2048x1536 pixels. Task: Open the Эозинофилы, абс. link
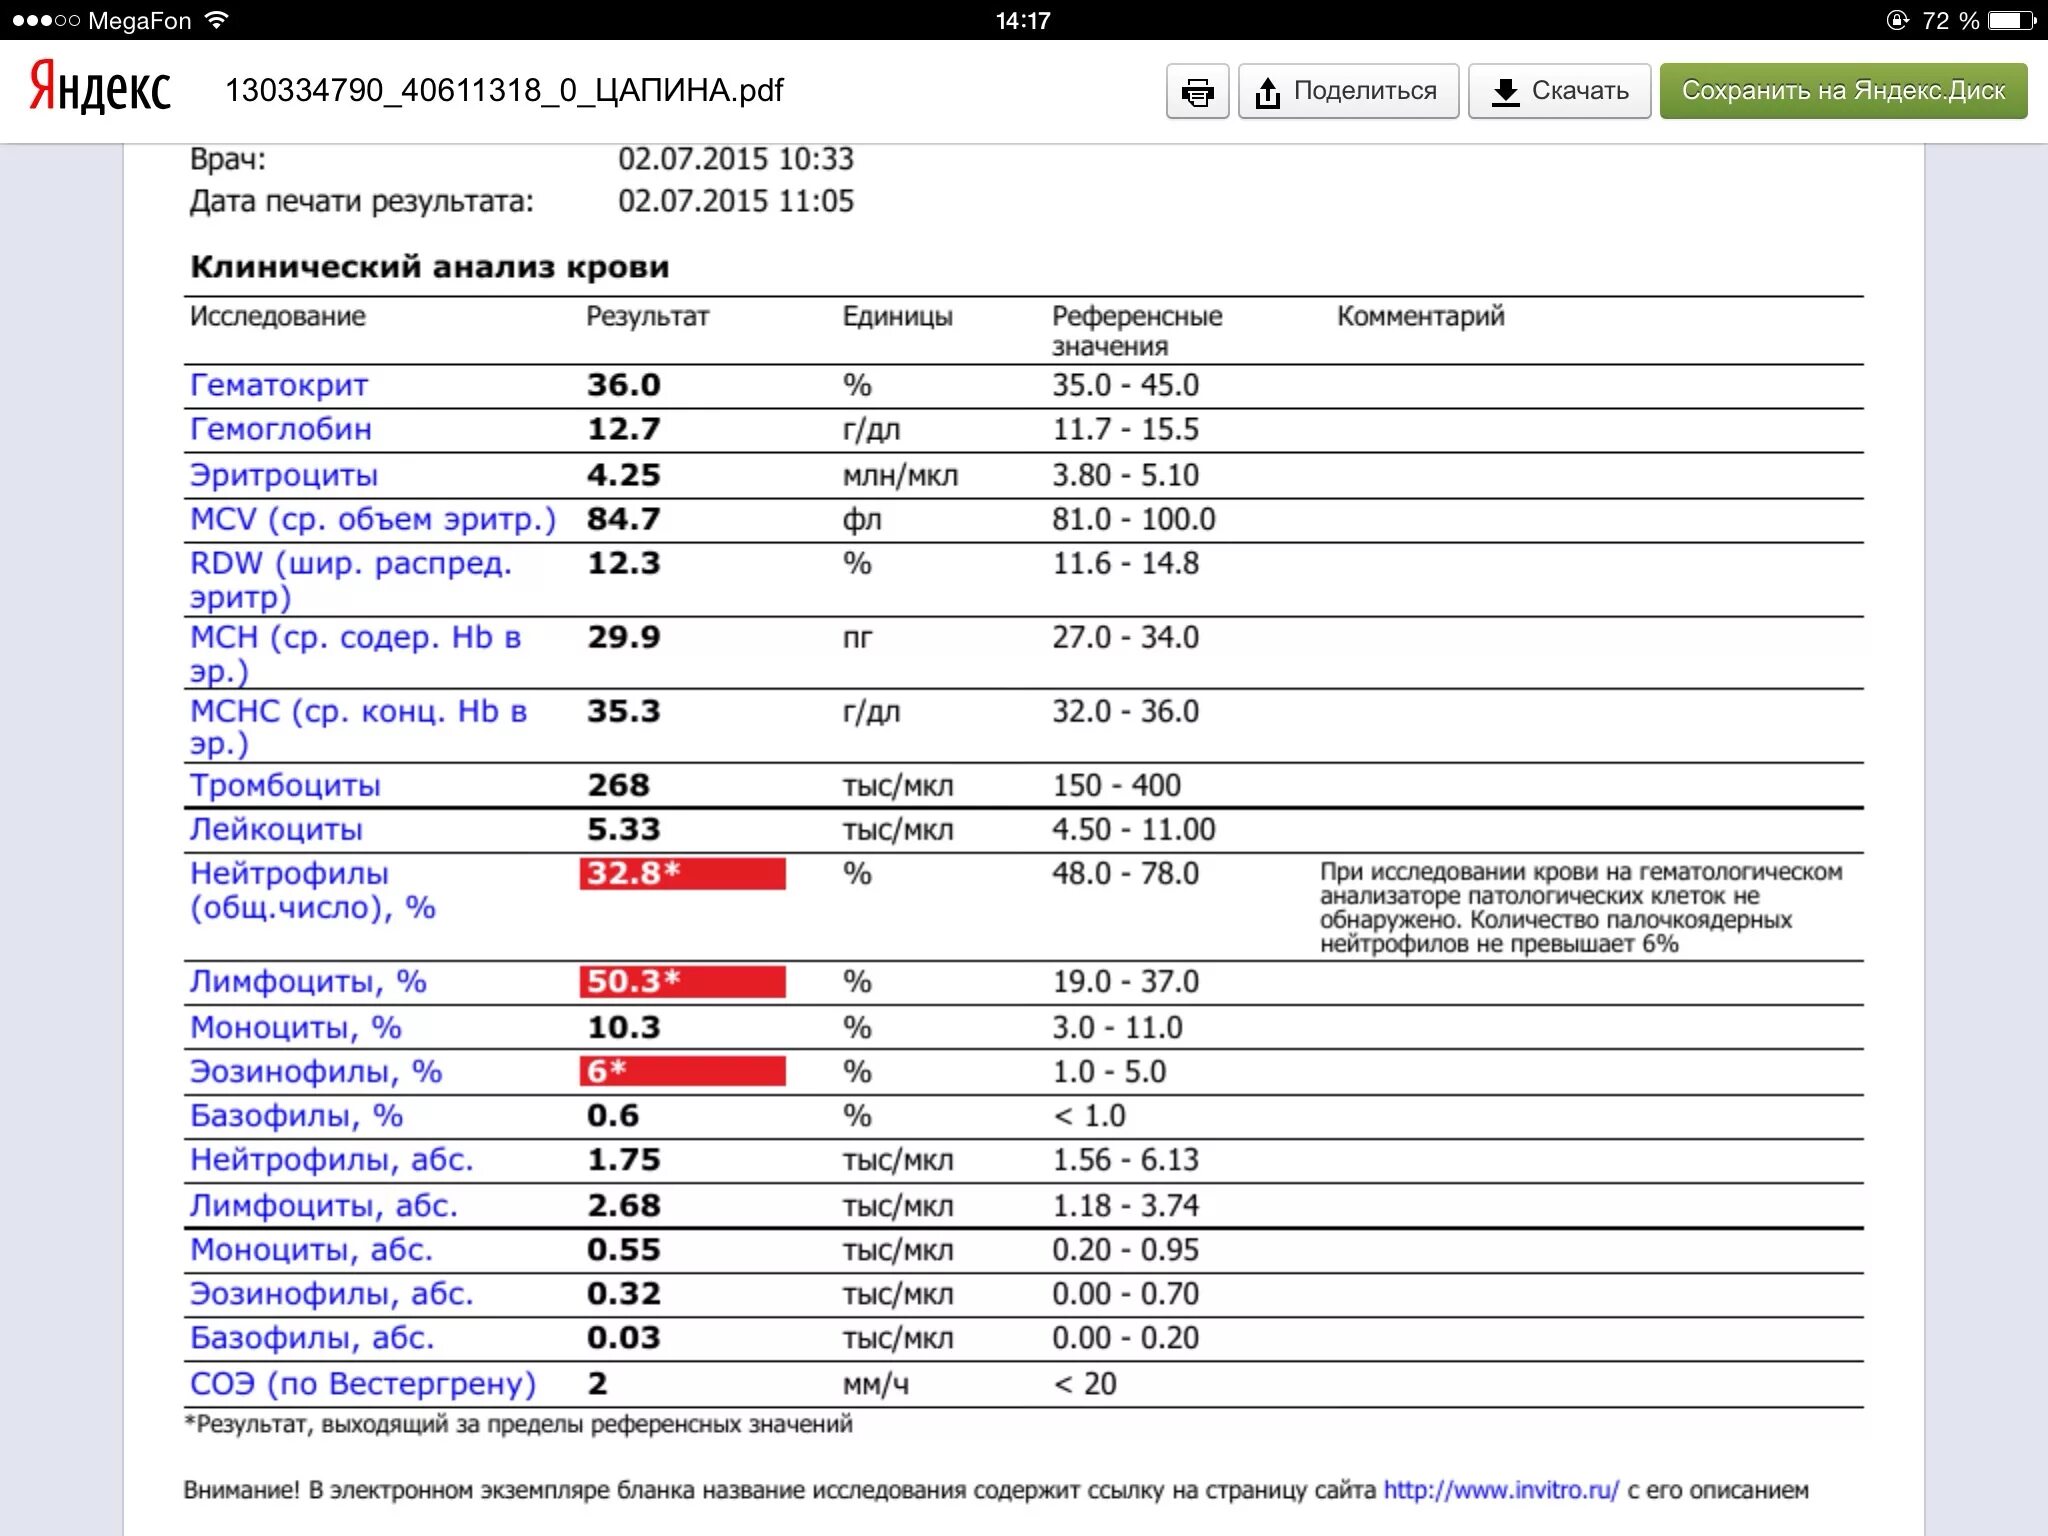331,1293
